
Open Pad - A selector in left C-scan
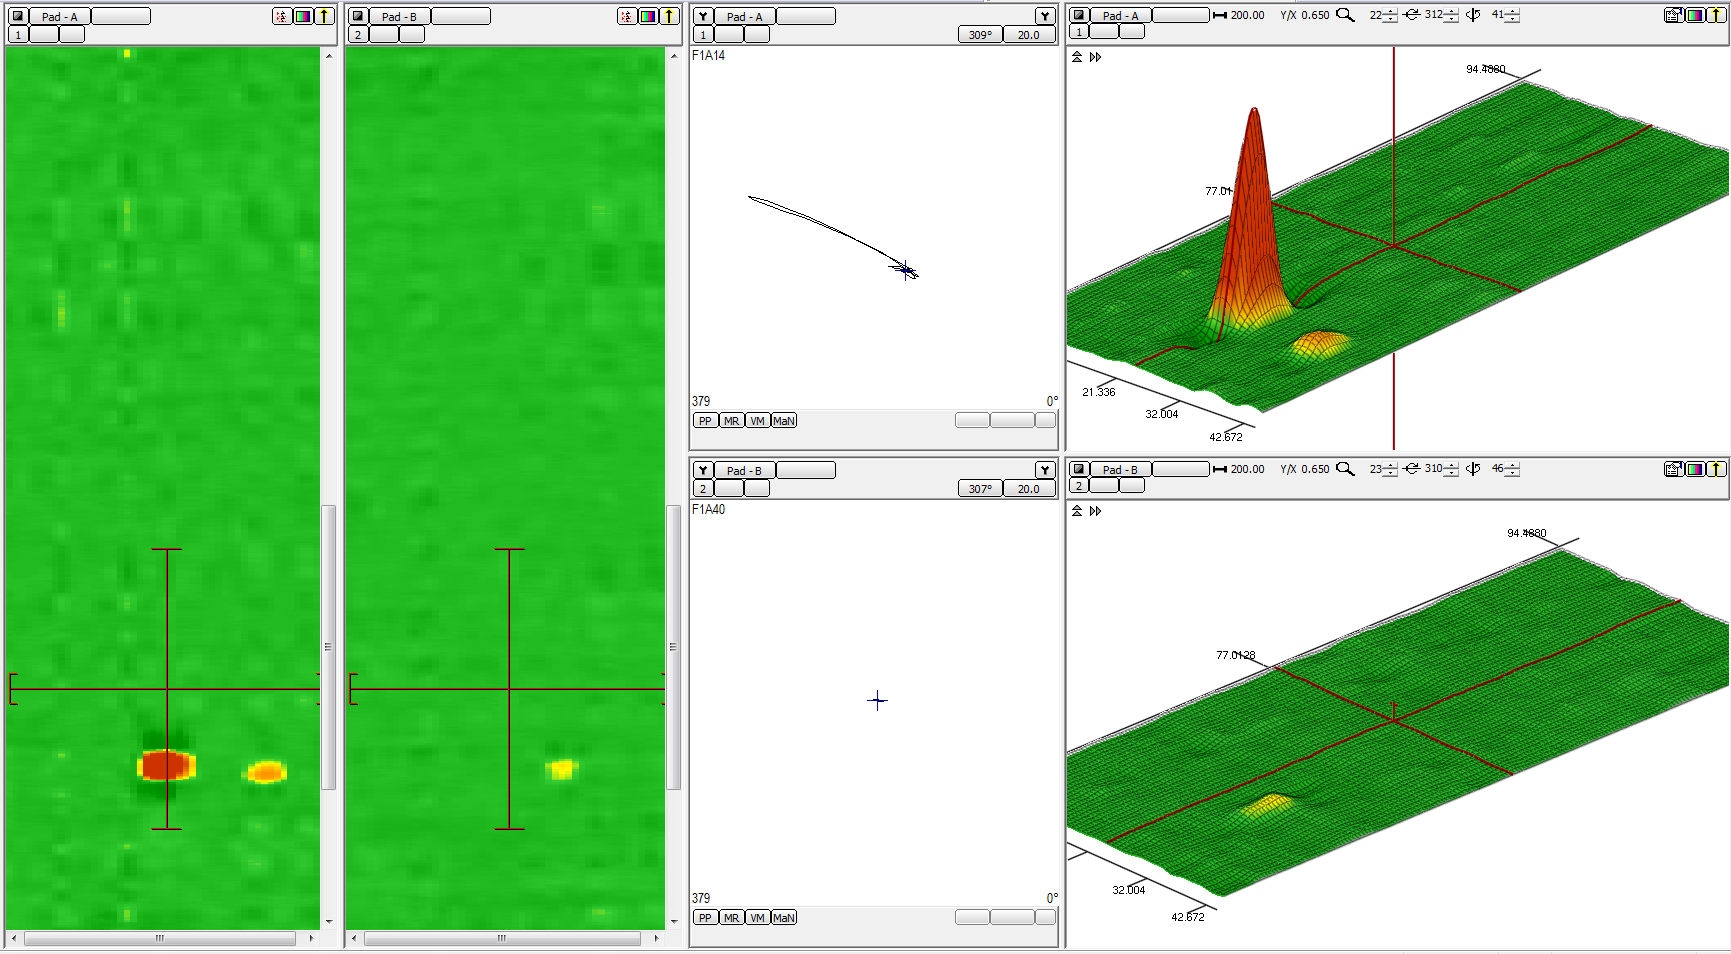(59, 16)
